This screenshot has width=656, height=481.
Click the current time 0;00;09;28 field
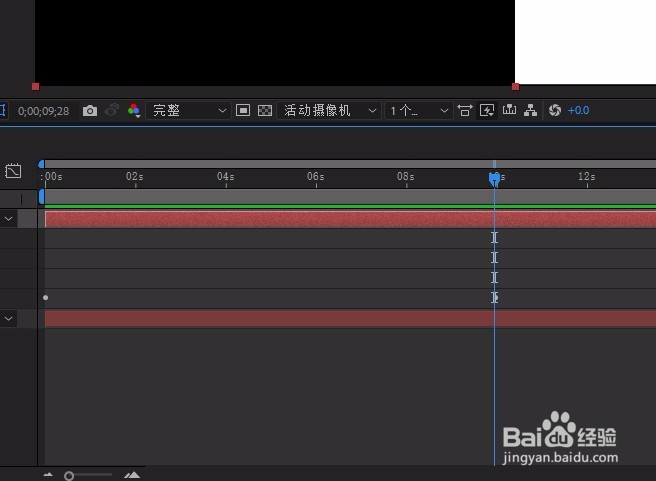point(44,111)
